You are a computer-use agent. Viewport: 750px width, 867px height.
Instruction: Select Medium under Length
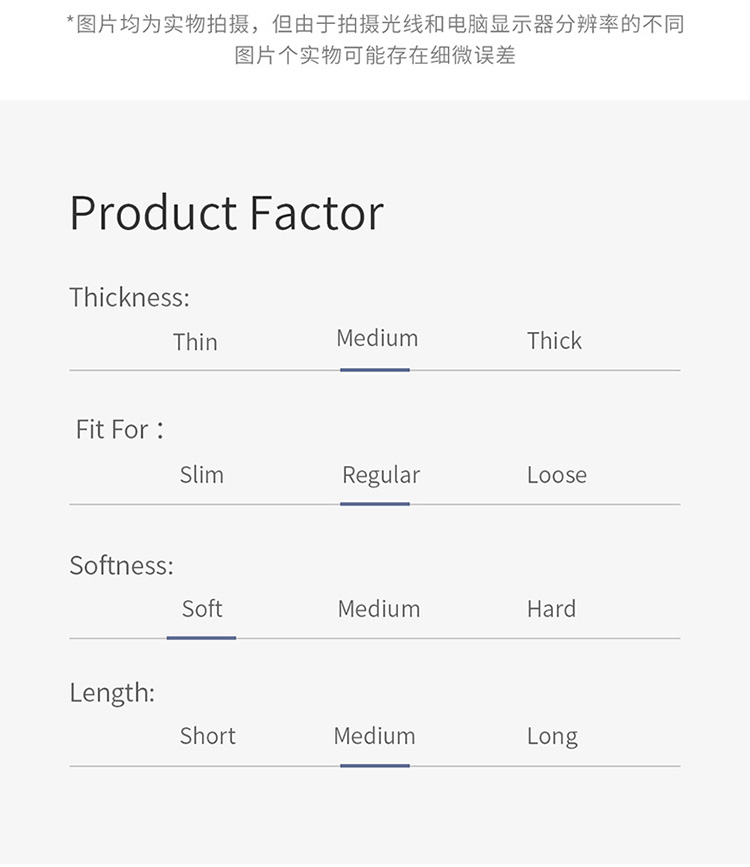(x=374, y=735)
